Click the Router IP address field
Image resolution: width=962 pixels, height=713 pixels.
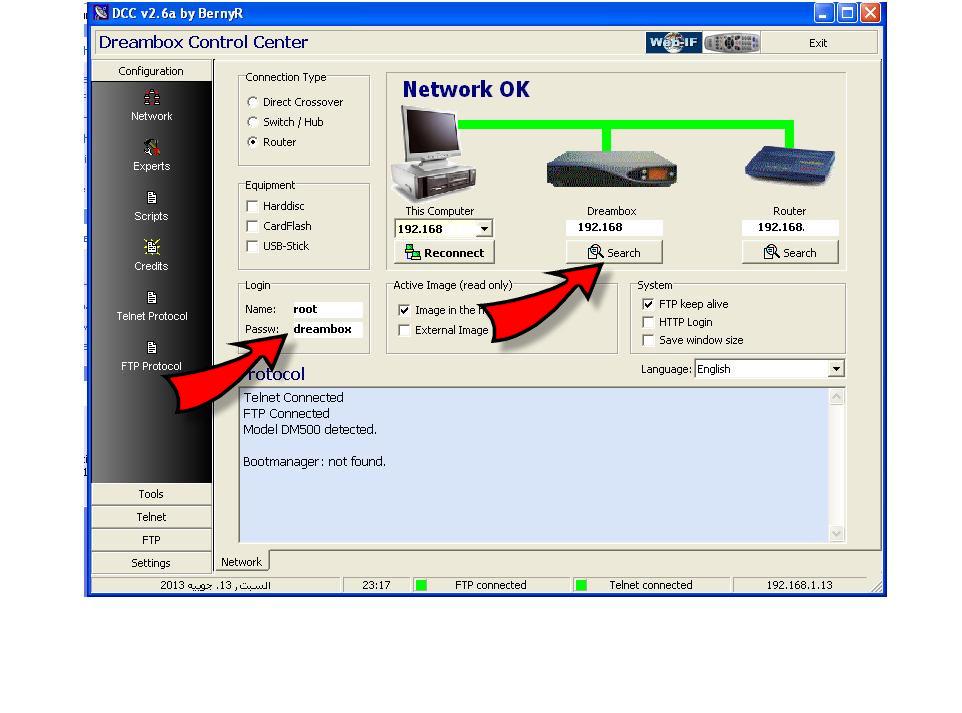[790, 228]
